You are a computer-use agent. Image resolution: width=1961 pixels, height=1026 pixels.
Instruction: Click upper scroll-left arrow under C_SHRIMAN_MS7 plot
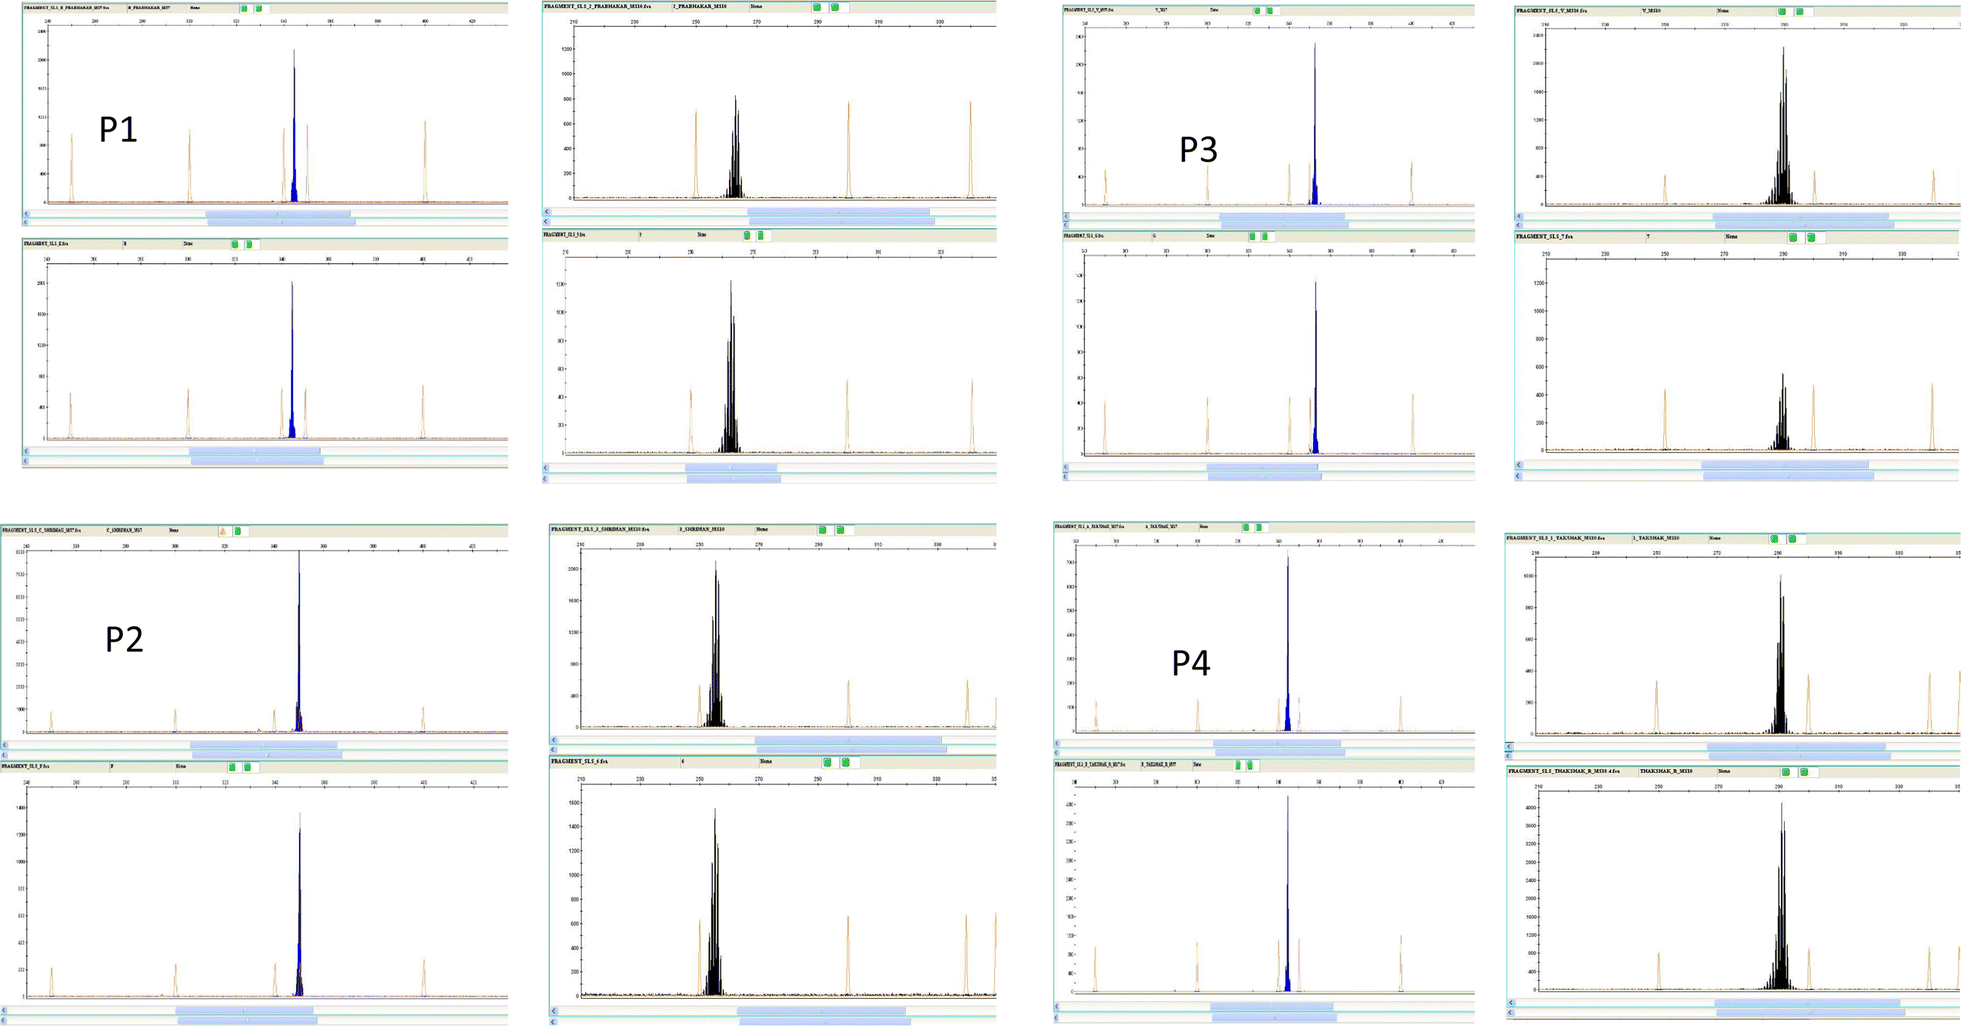[x=6, y=745]
